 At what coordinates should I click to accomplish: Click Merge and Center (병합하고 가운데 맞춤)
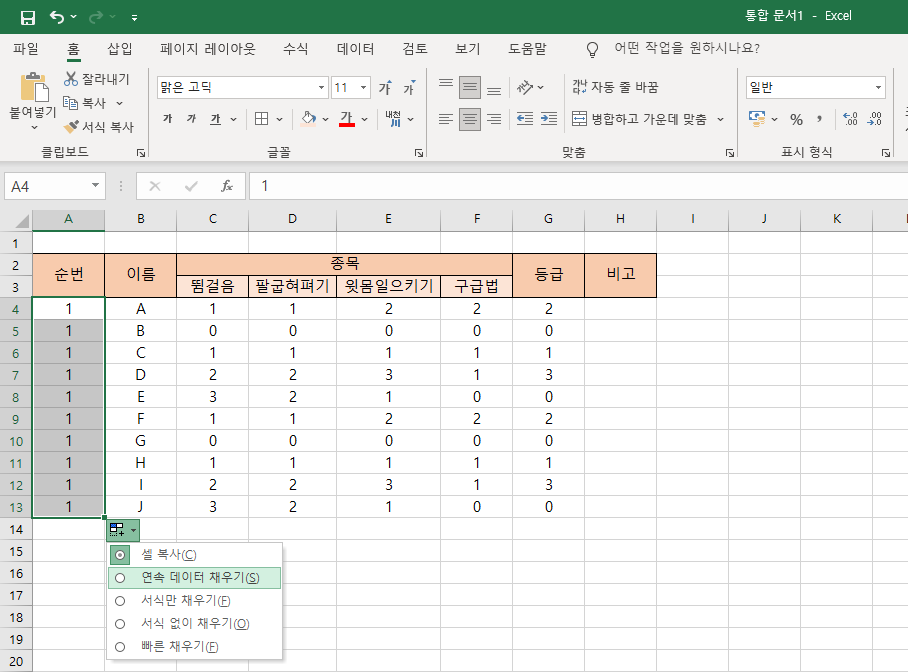639,119
